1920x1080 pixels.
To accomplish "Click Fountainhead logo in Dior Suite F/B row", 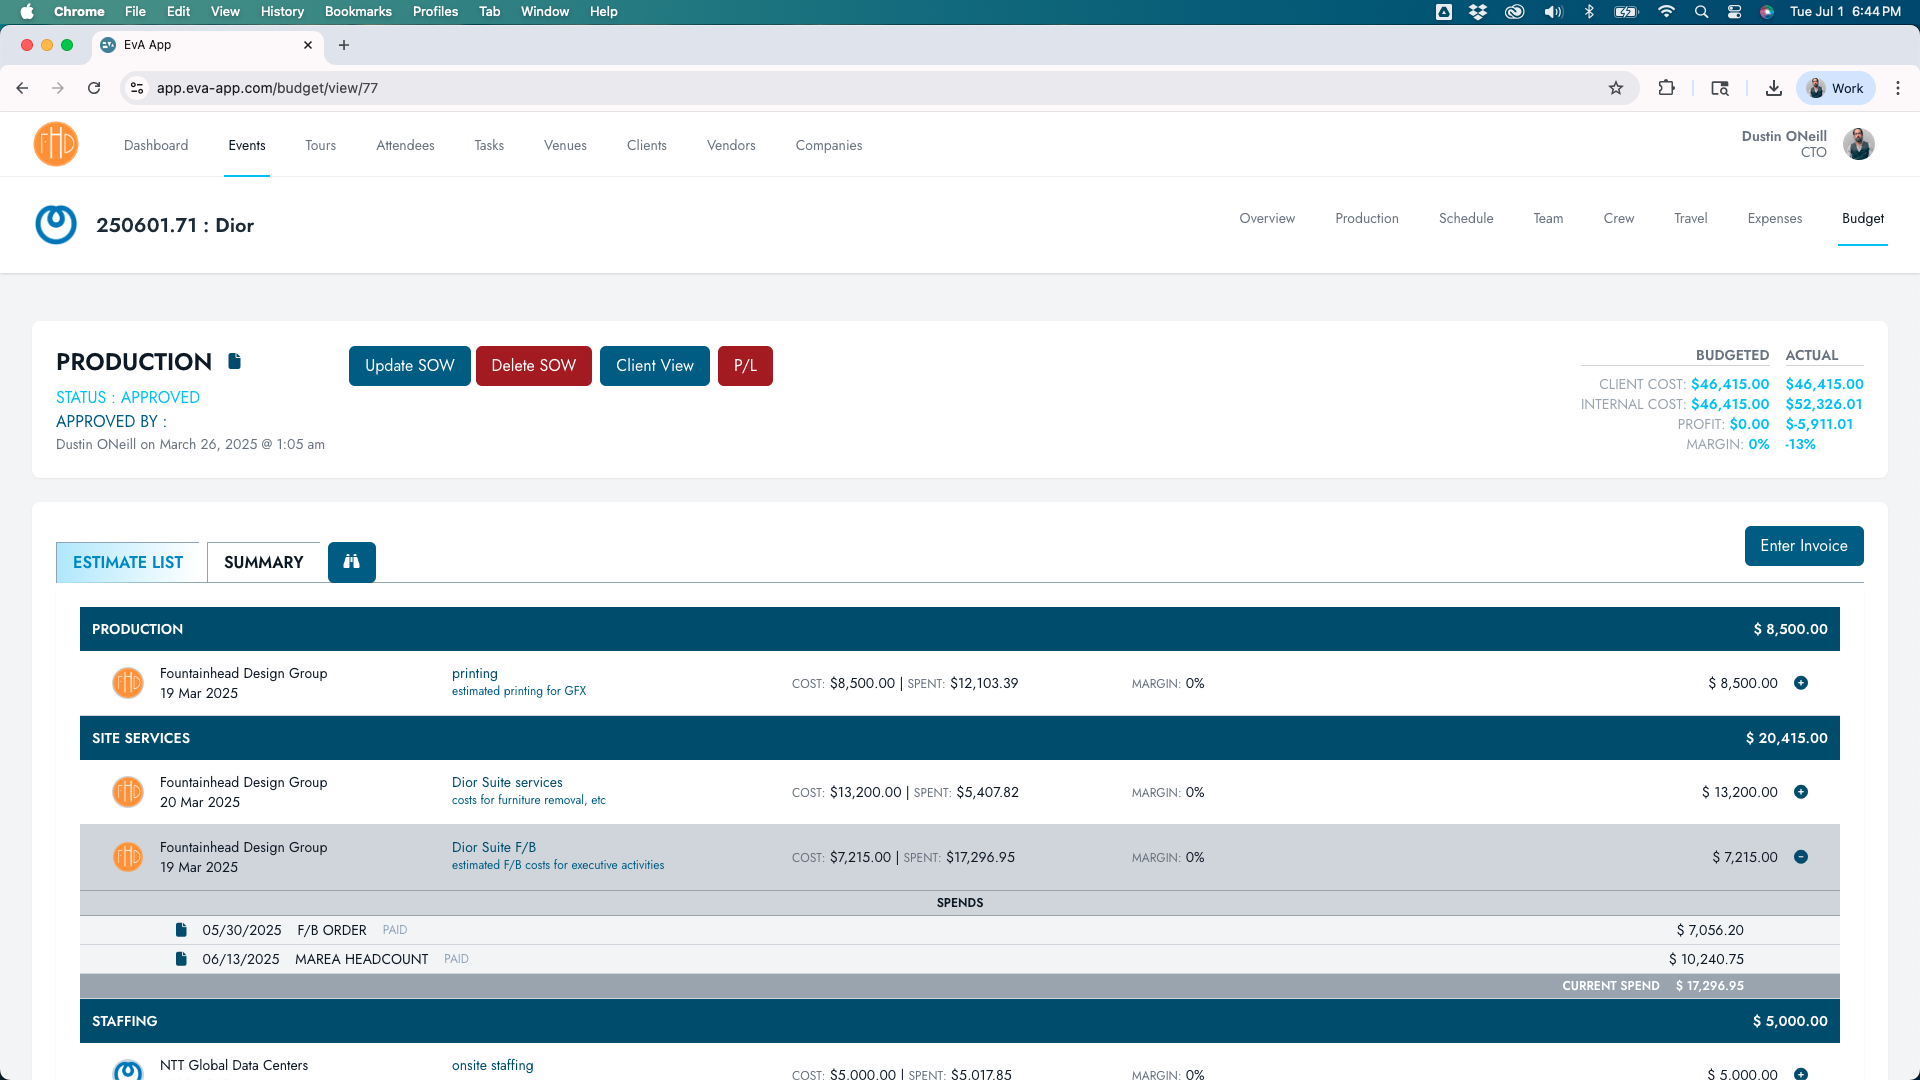I will [128, 857].
